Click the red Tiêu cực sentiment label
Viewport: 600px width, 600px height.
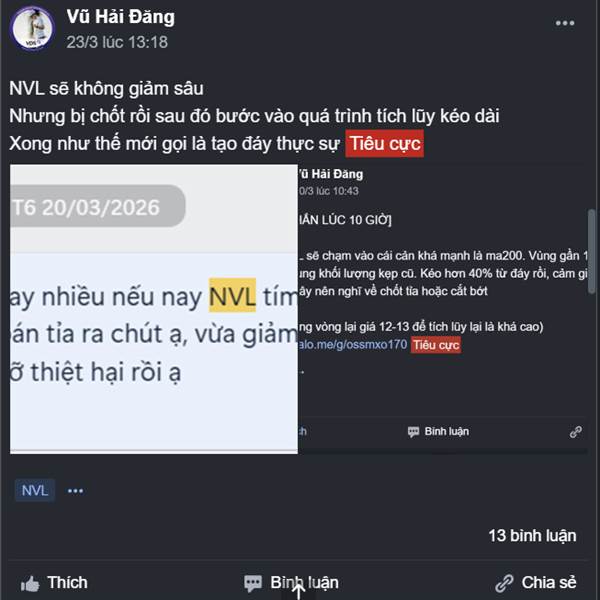pyautogui.click(x=385, y=143)
